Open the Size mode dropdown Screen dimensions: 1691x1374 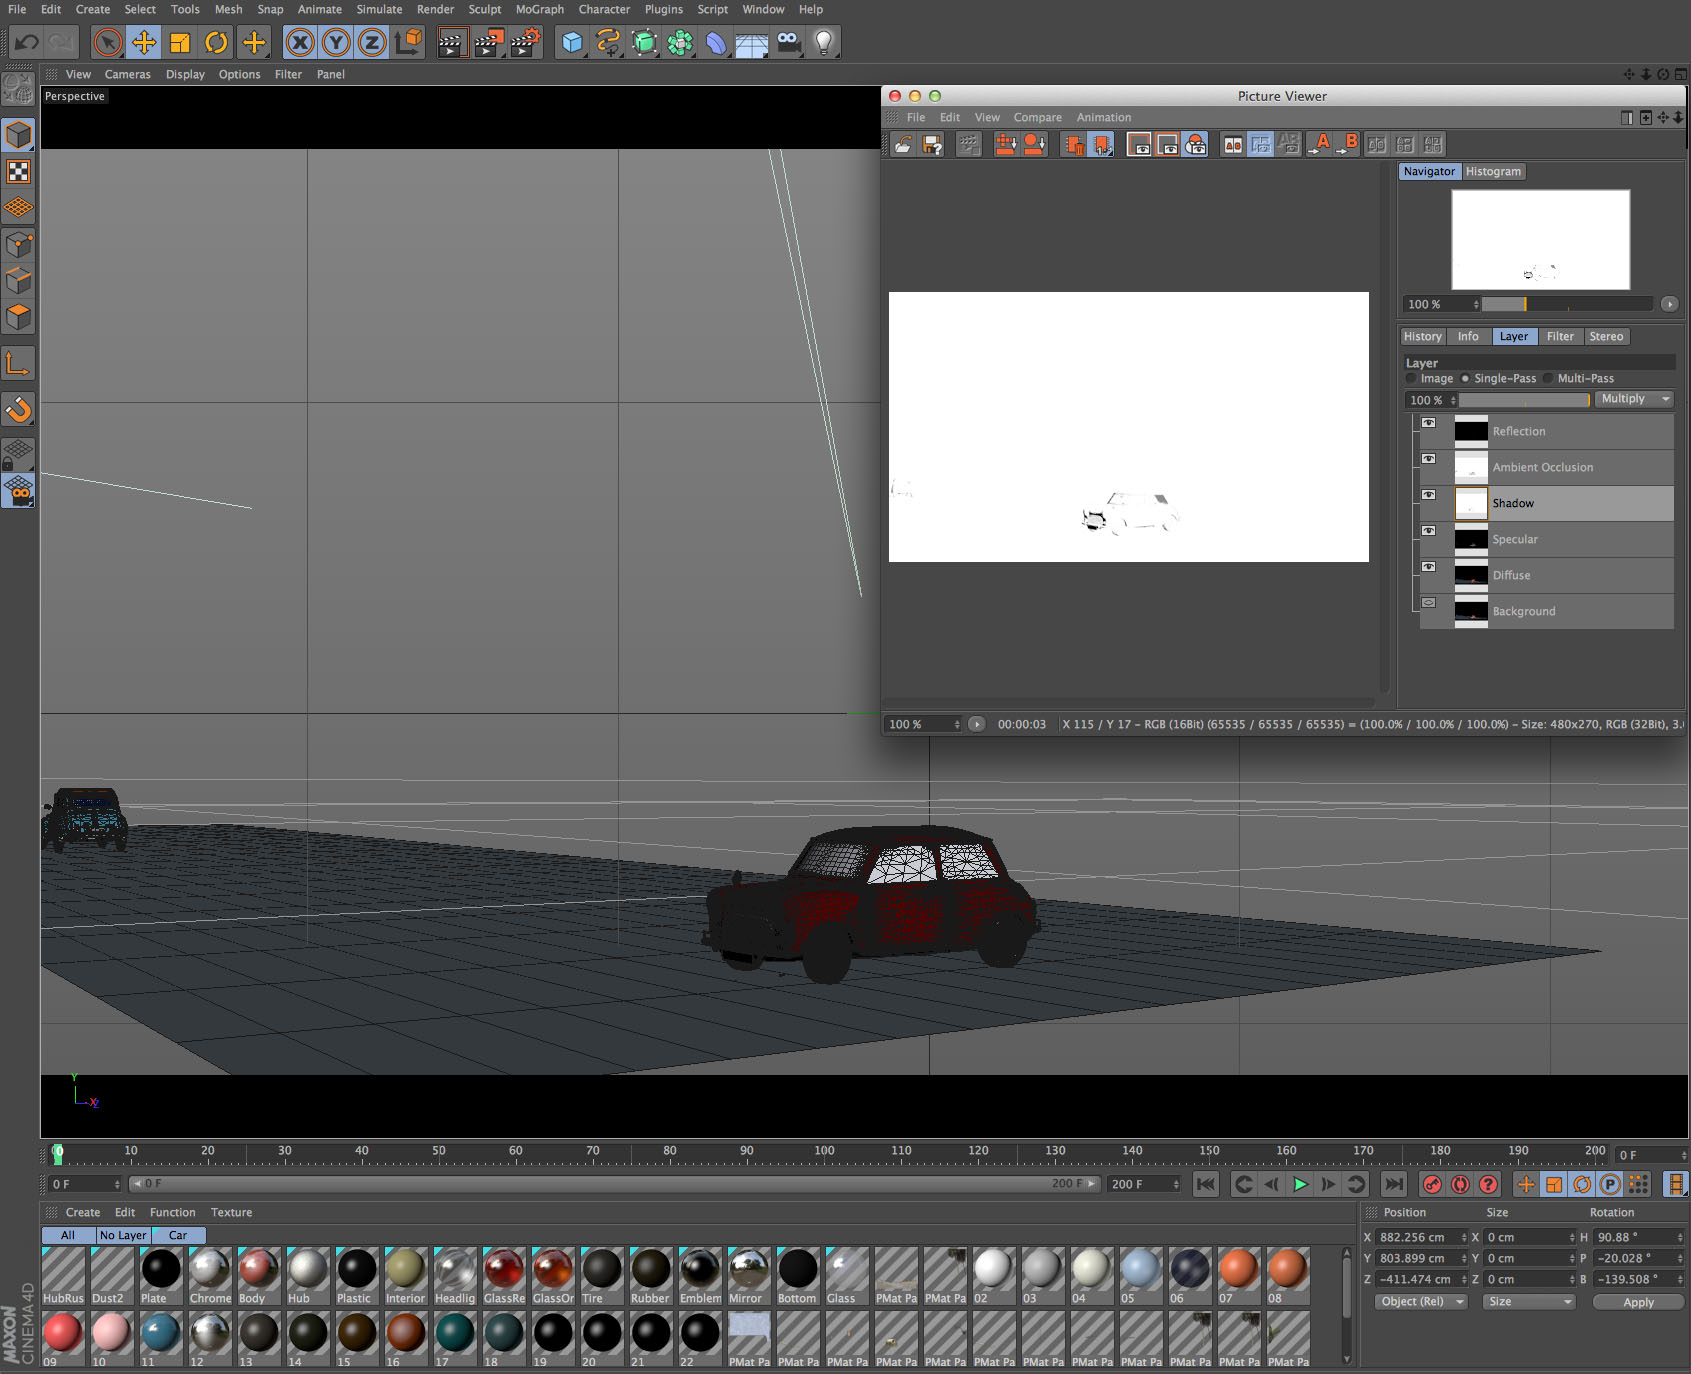point(1529,1301)
